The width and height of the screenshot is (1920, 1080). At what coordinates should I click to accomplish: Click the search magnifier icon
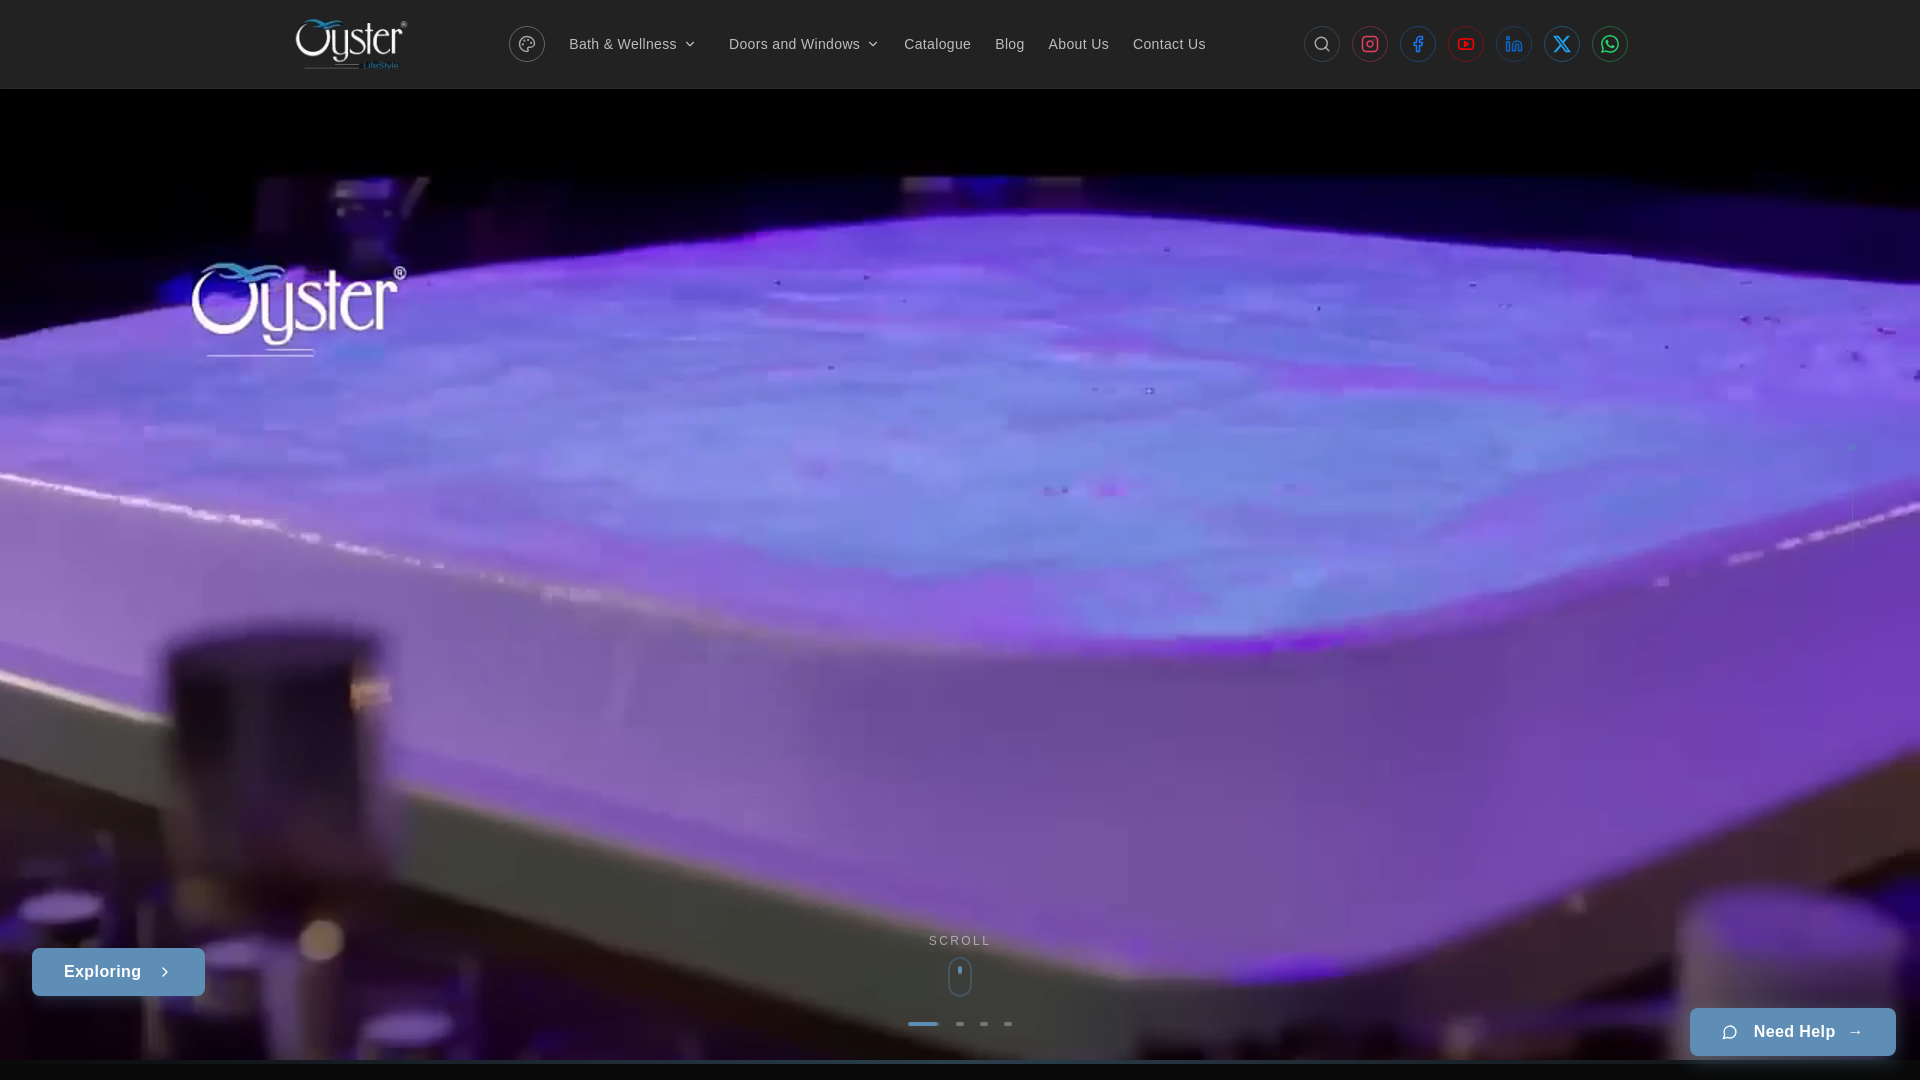pyautogui.click(x=1322, y=44)
